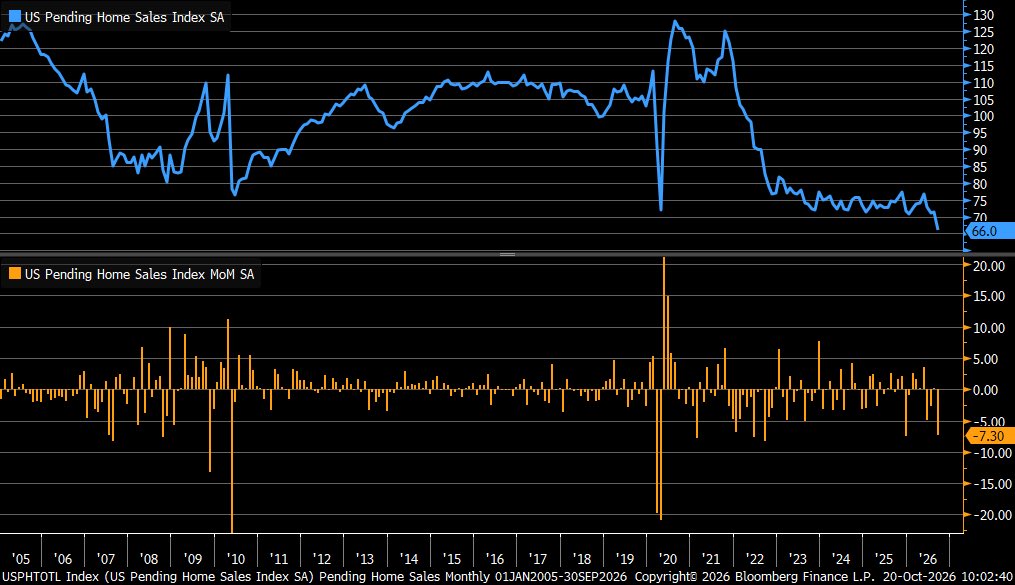Click the 90 tick on upper price axis

coord(979,149)
